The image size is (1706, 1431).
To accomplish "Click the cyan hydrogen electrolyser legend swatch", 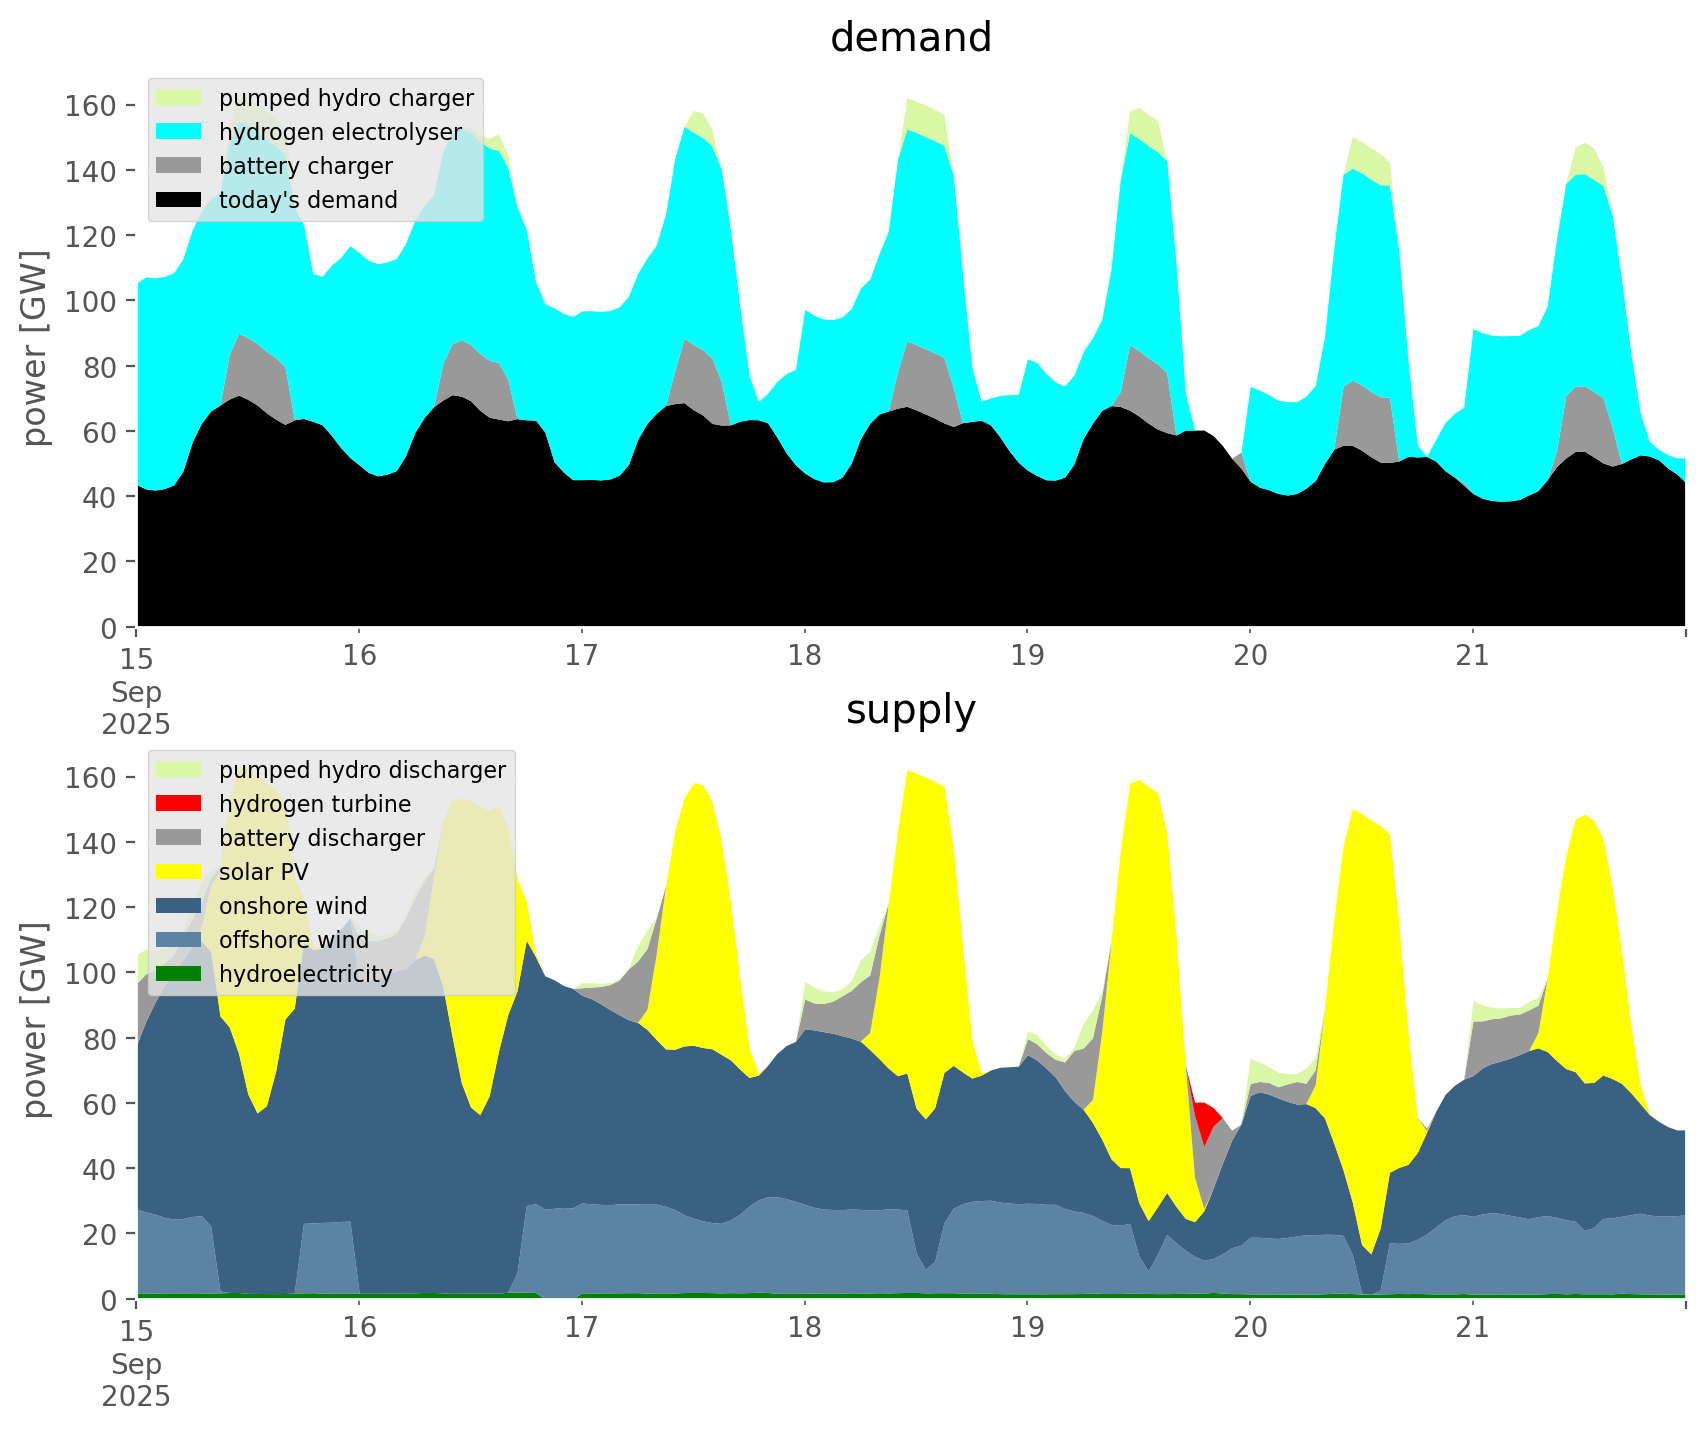I will (x=180, y=132).
